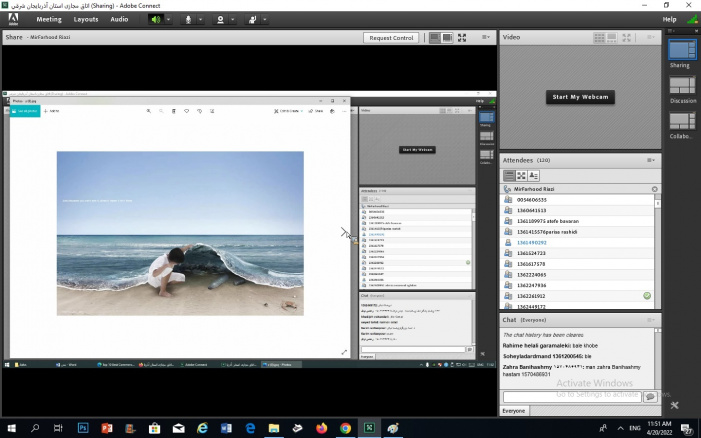Click the Request Control button
The image size is (701, 438).
coord(391,38)
